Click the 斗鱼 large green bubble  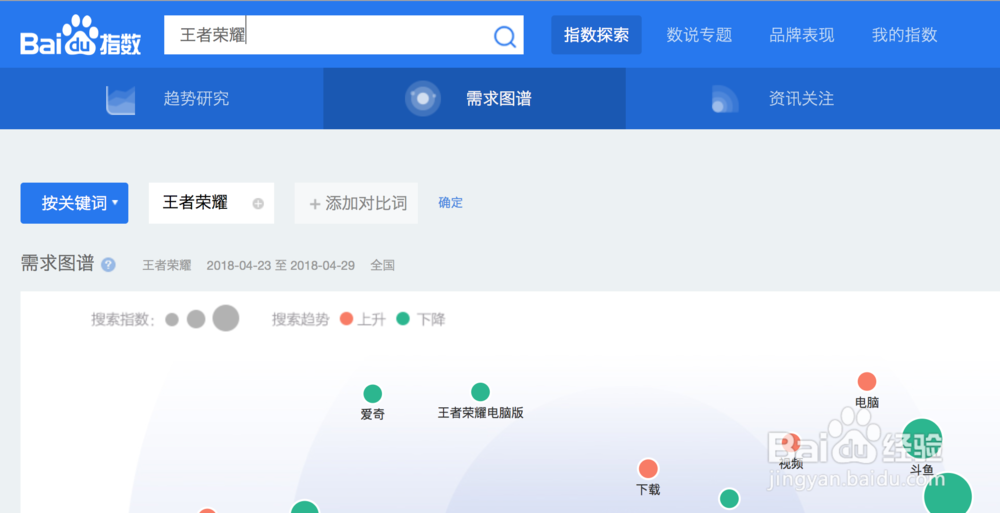coord(922,439)
